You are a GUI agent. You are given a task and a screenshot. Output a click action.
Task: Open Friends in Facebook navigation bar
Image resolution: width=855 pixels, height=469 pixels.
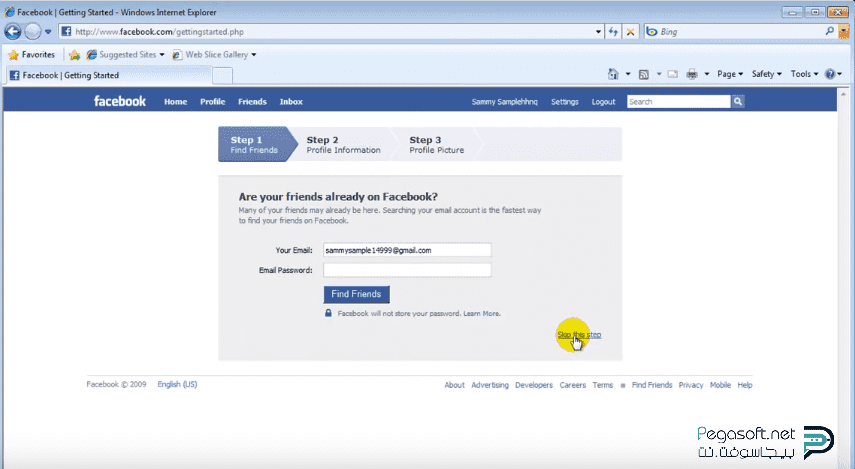pos(252,101)
